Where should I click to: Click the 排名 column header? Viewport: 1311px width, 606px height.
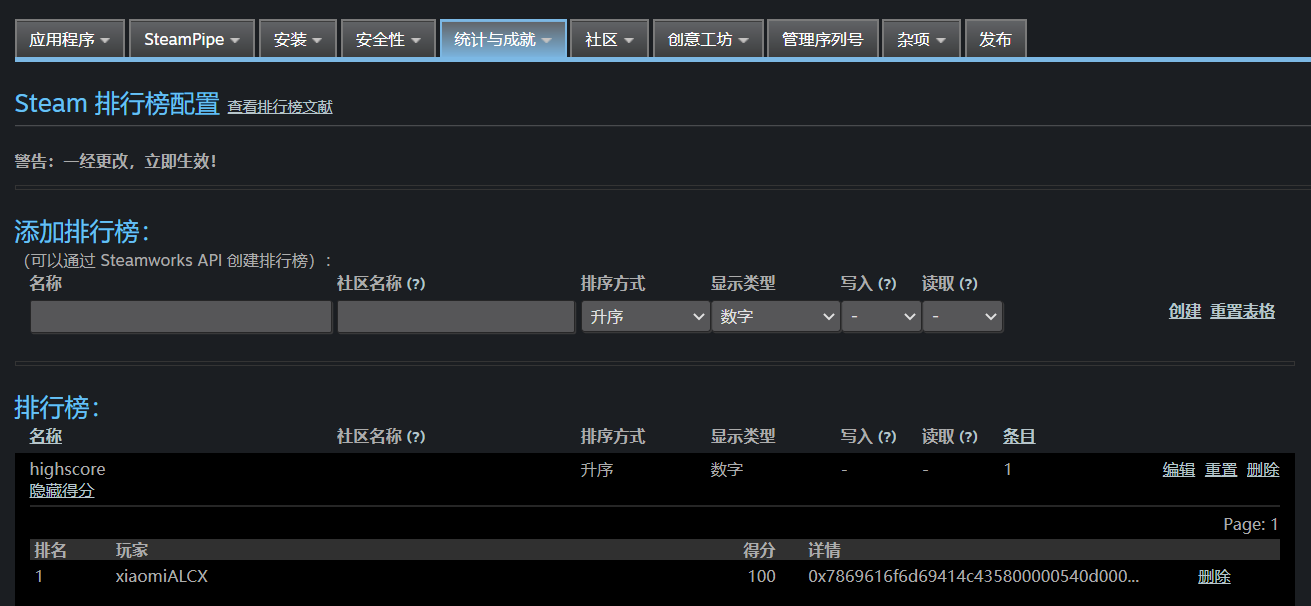pos(50,550)
